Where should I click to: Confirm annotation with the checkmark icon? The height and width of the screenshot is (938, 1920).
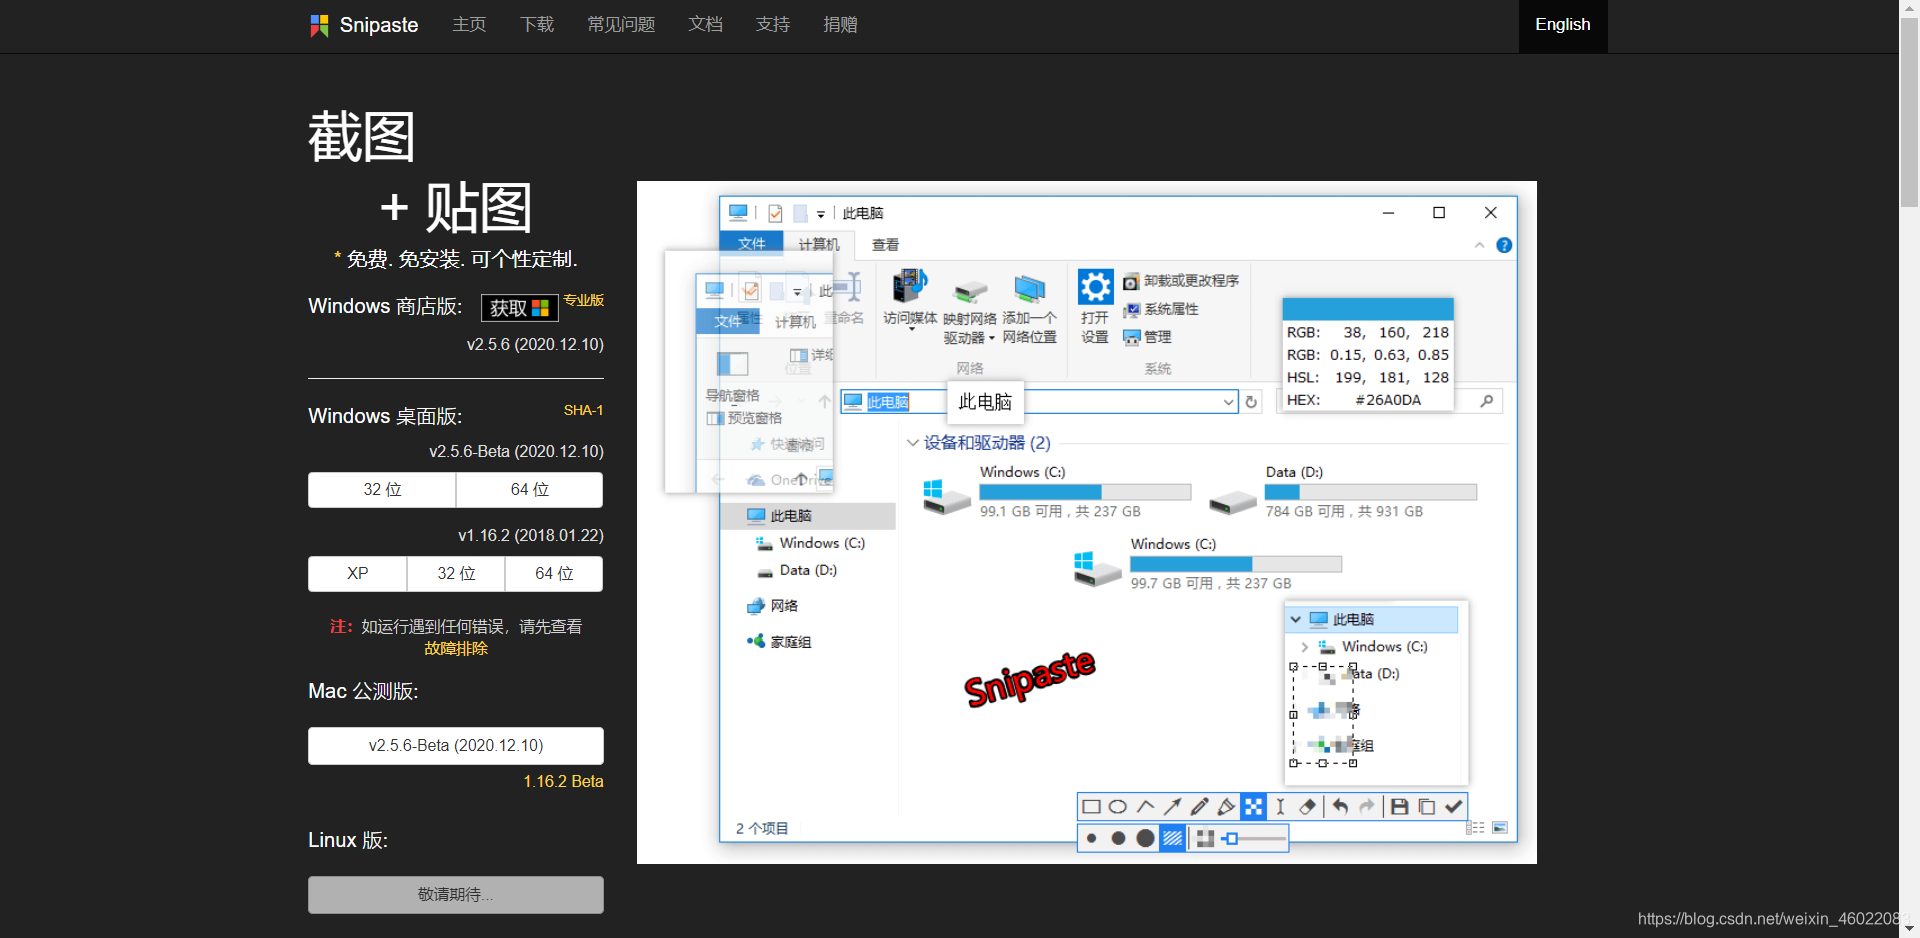click(1454, 807)
